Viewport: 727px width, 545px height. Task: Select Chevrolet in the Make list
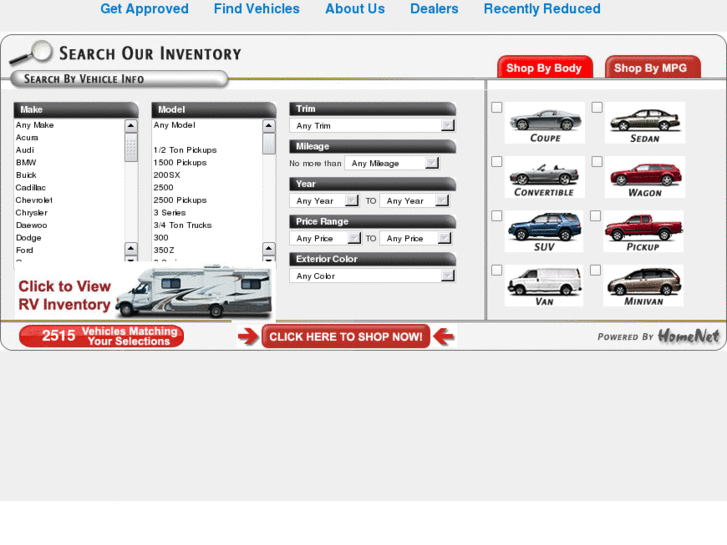click(x=34, y=200)
